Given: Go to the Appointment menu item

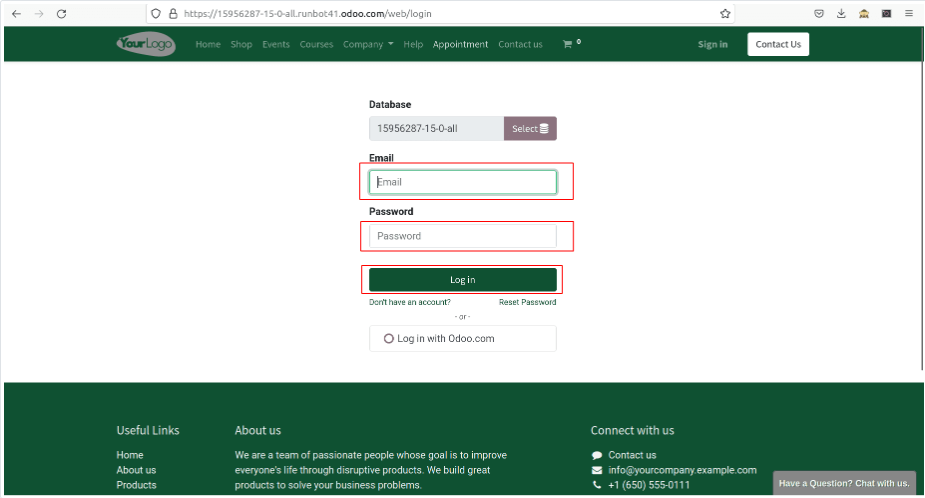Looking at the screenshot, I should [x=460, y=44].
